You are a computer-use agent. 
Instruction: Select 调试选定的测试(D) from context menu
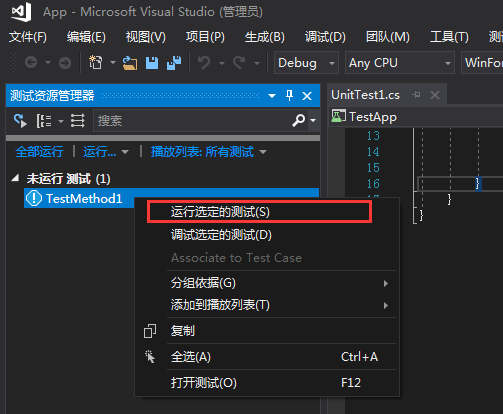tap(221, 235)
